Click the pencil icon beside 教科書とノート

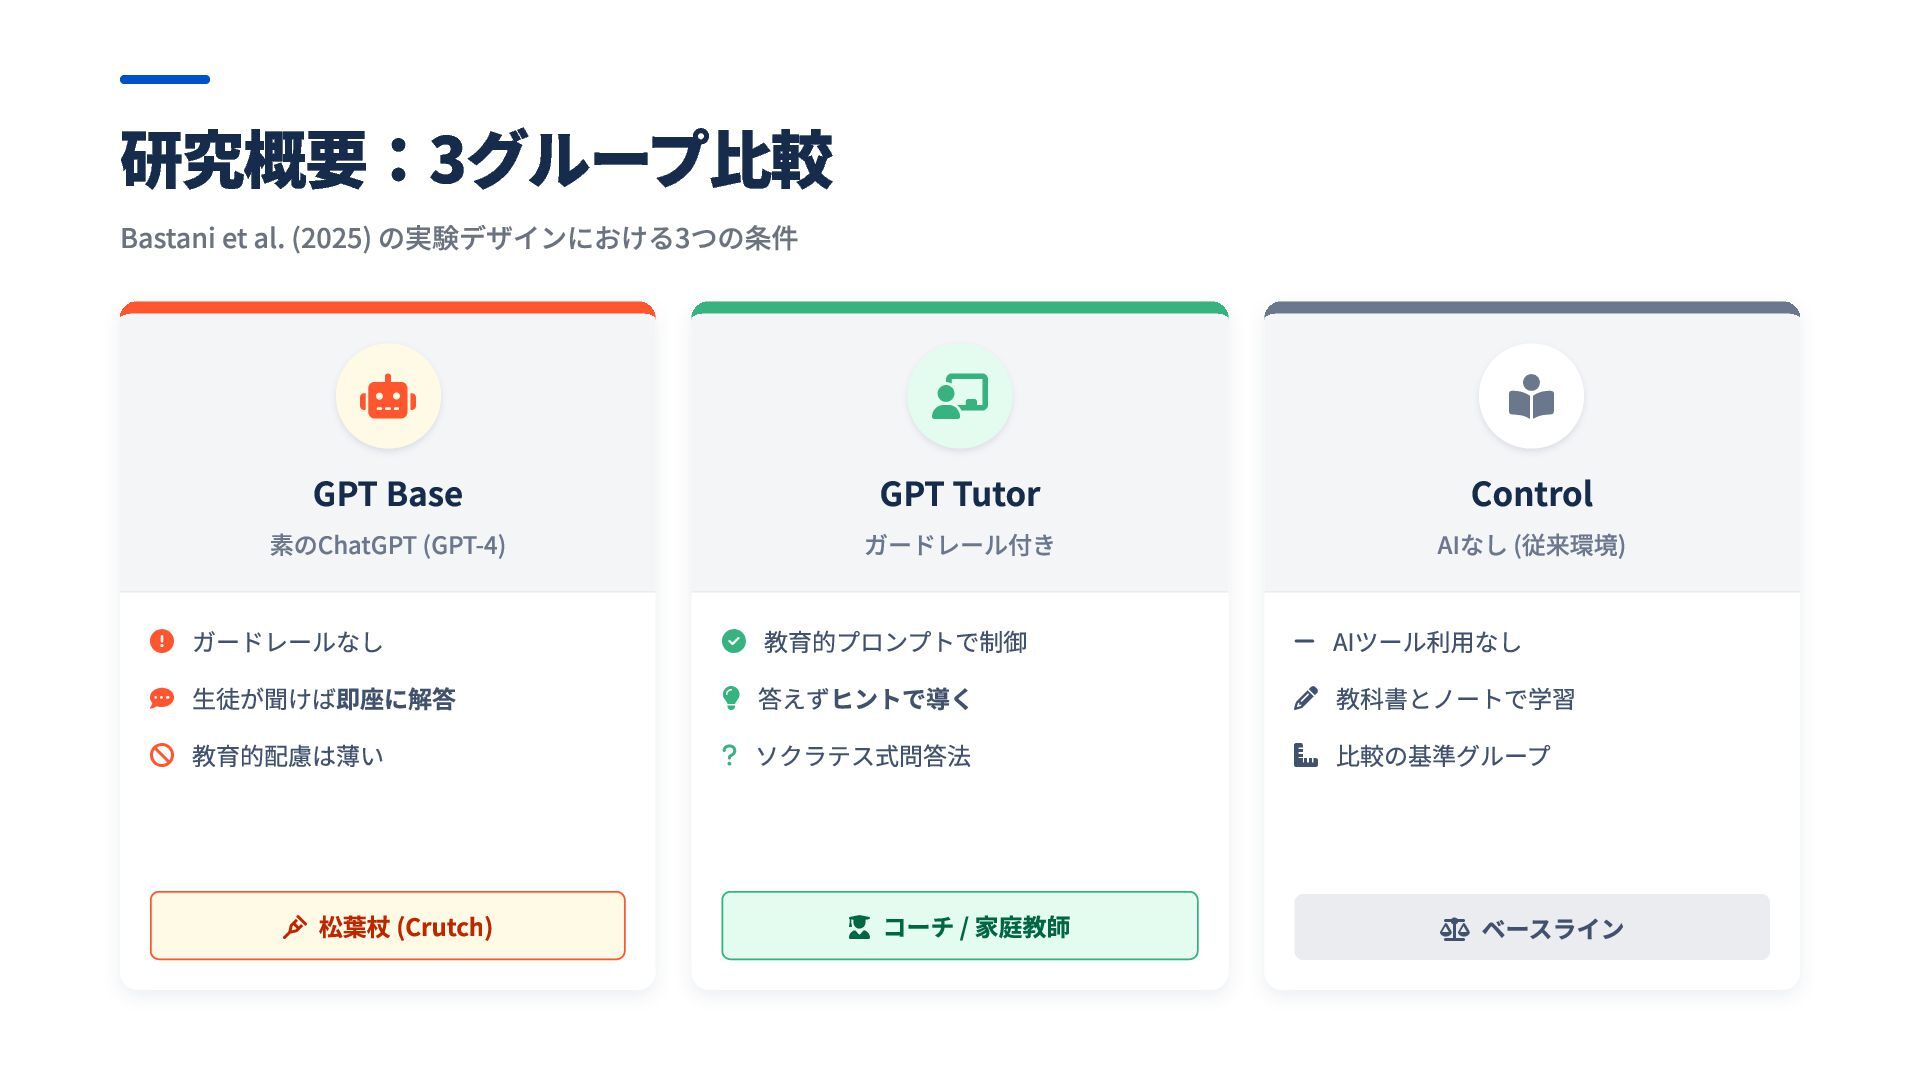[1306, 698]
